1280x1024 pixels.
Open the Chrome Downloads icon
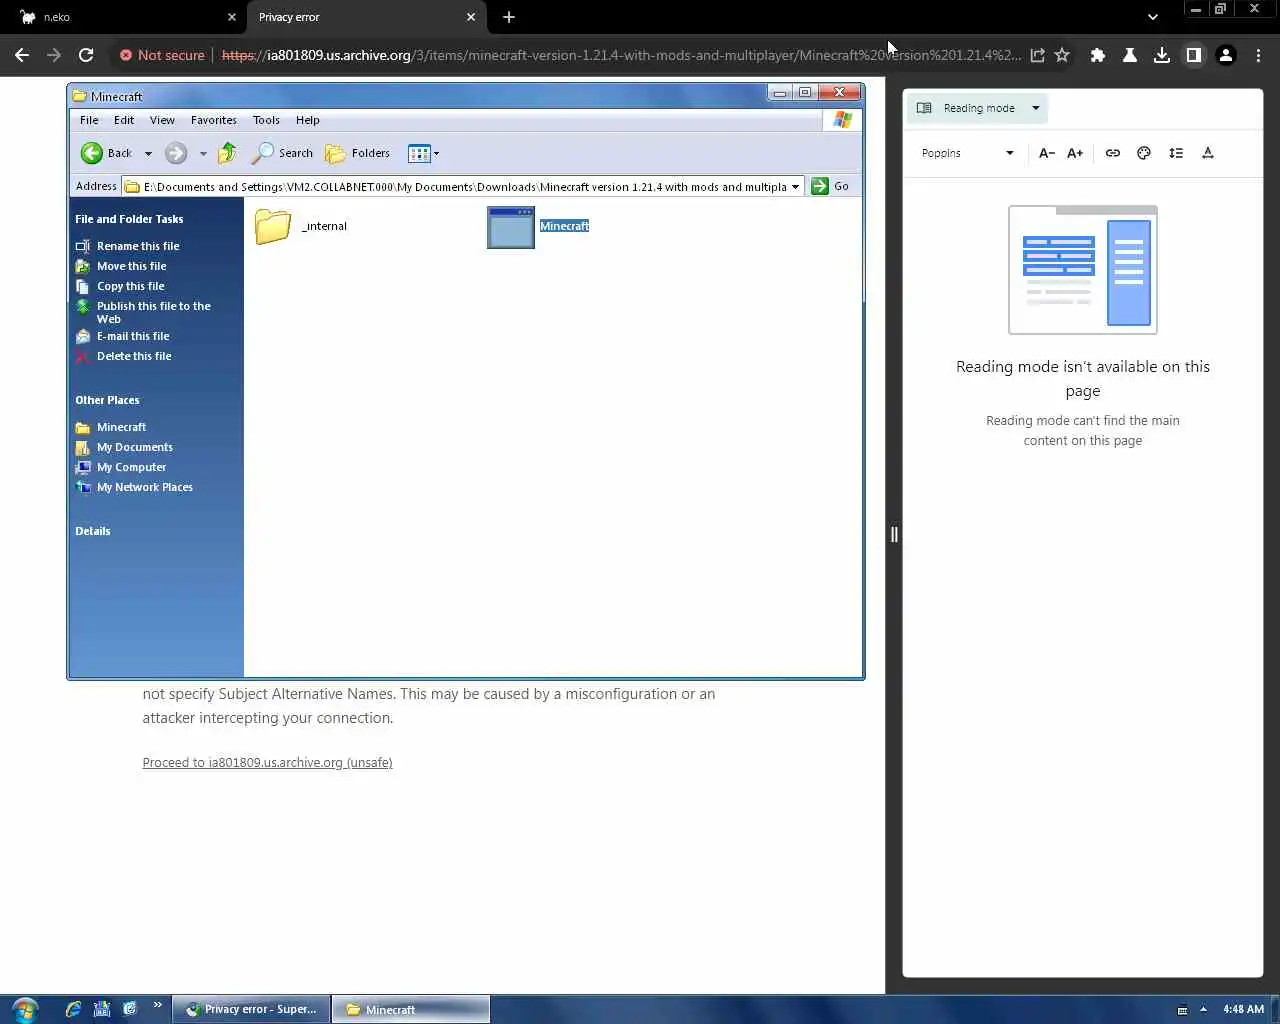1162,55
